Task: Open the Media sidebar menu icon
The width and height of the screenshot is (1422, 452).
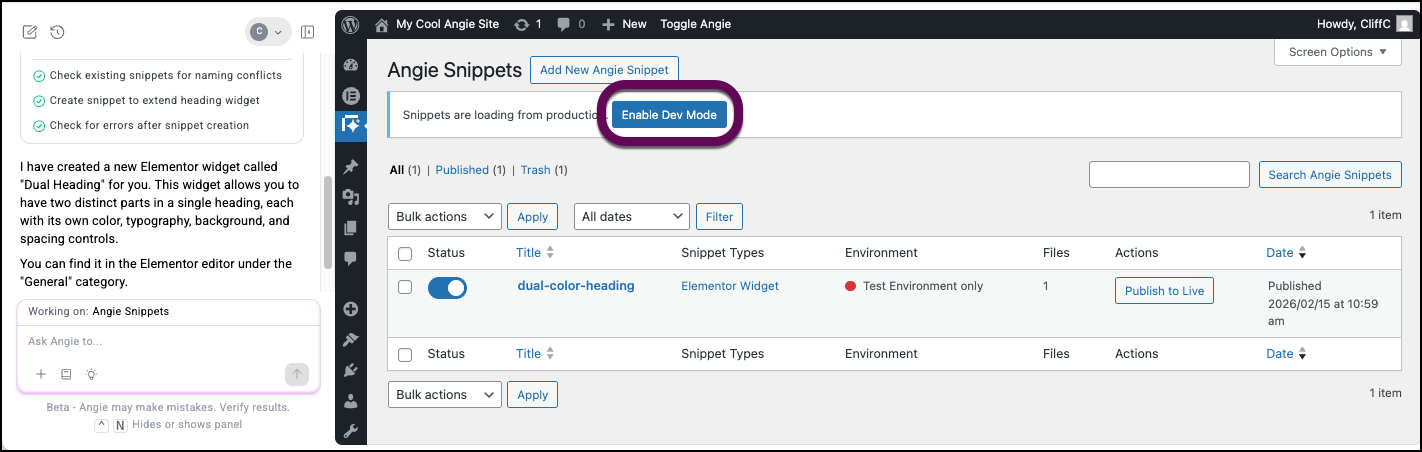Action: (351, 197)
